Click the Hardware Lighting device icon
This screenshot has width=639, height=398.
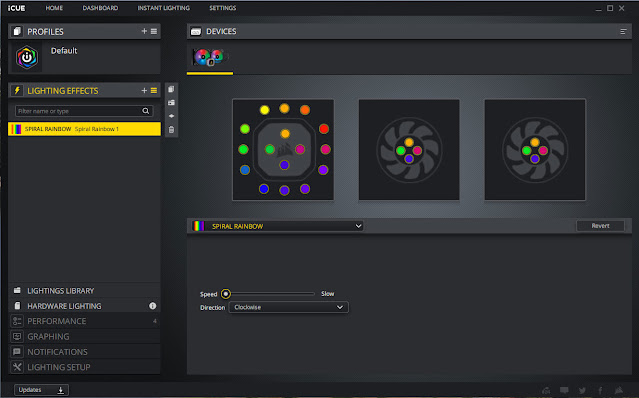(x=17, y=306)
